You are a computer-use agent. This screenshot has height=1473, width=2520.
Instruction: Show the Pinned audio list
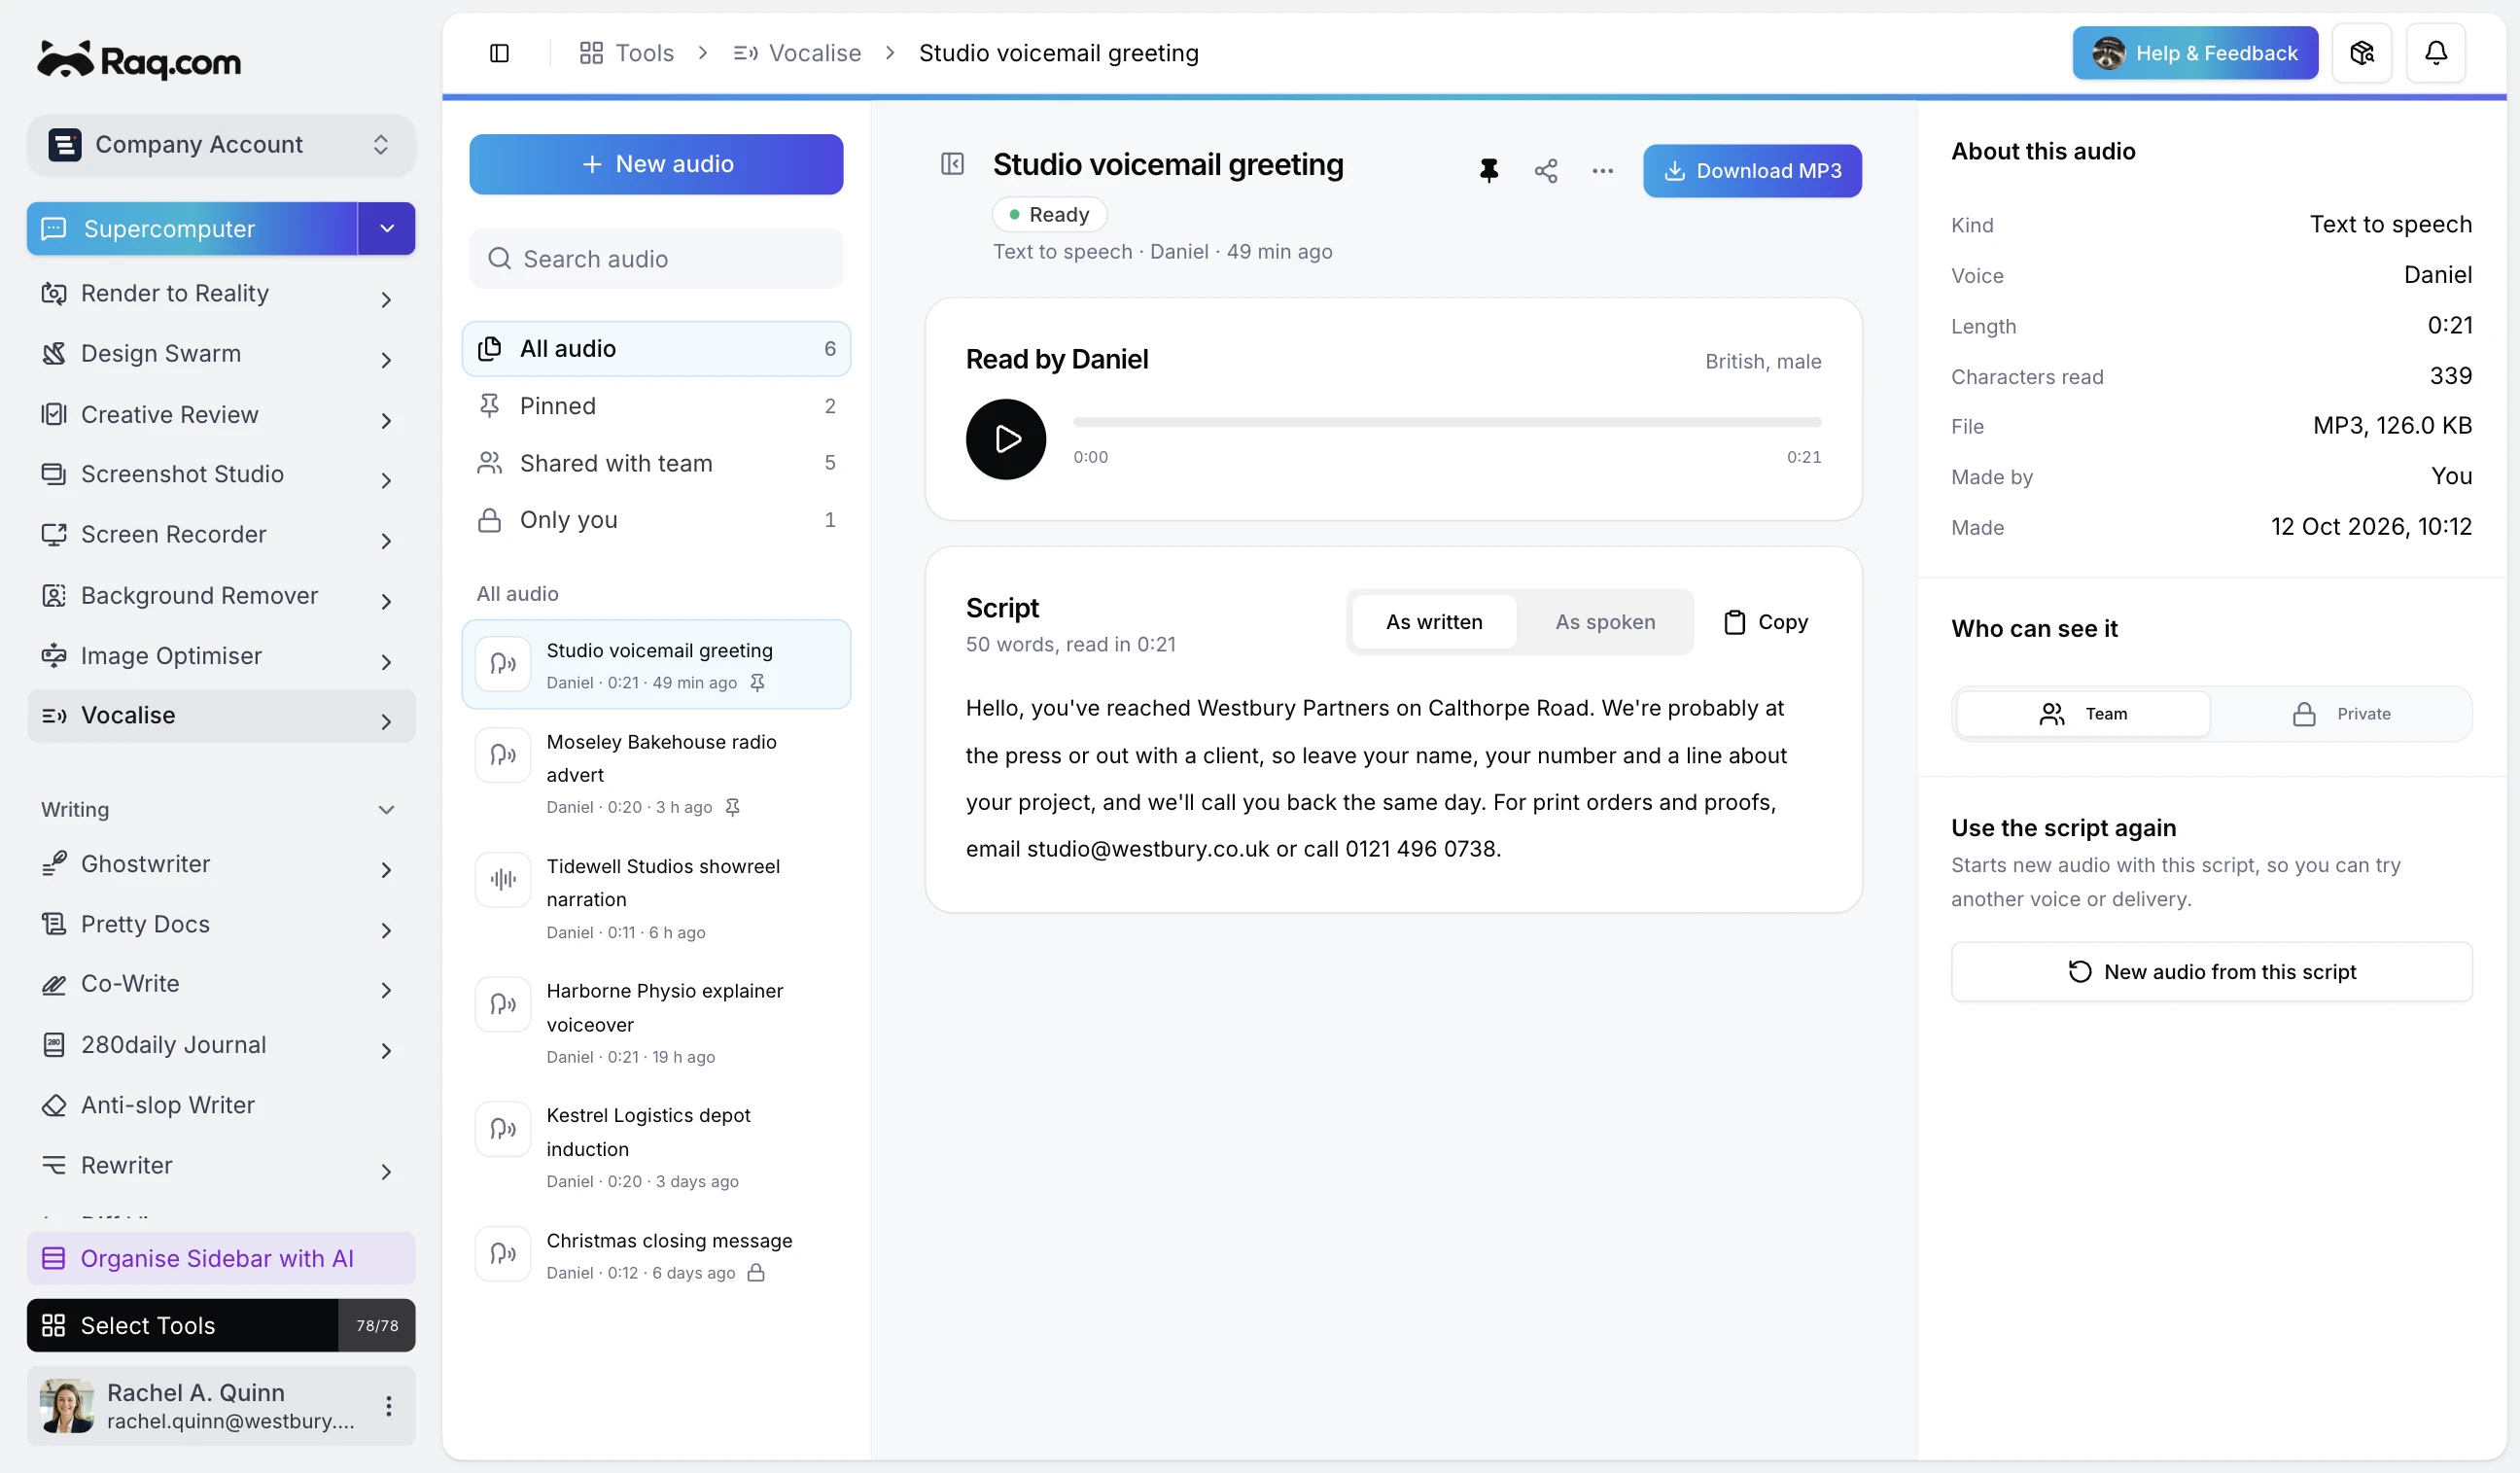tap(656, 406)
